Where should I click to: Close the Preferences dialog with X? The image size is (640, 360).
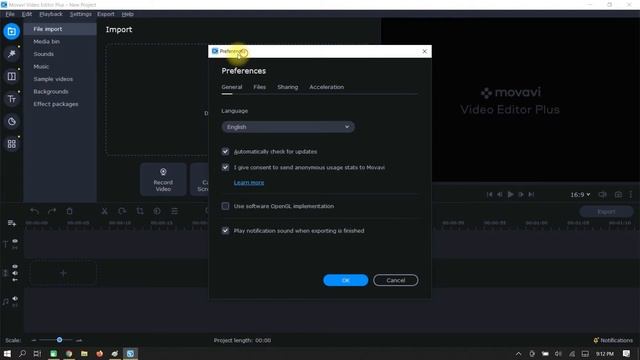click(x=424, y=51)
